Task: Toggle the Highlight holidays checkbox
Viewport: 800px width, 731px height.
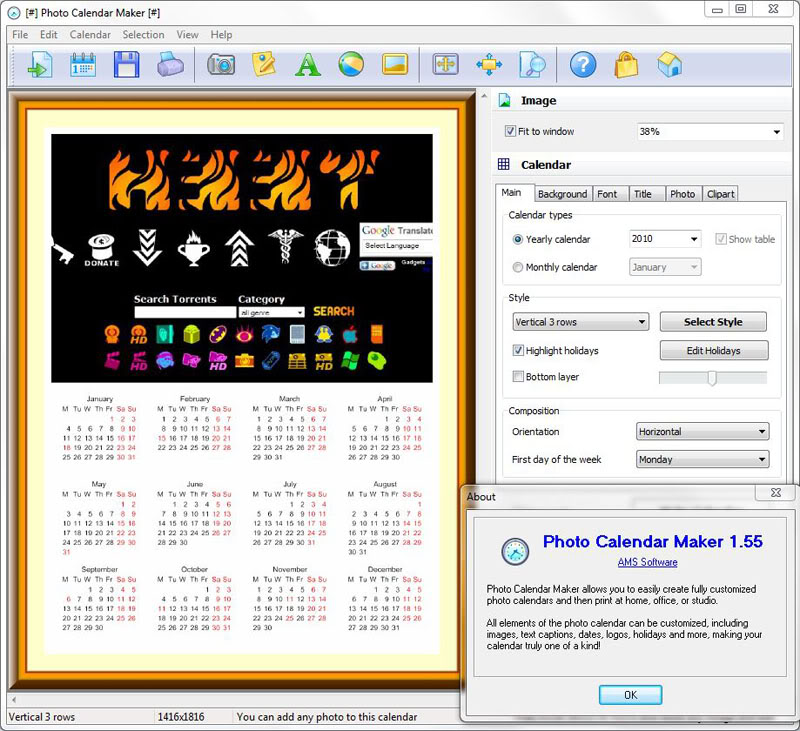Action: click(518, 350)
